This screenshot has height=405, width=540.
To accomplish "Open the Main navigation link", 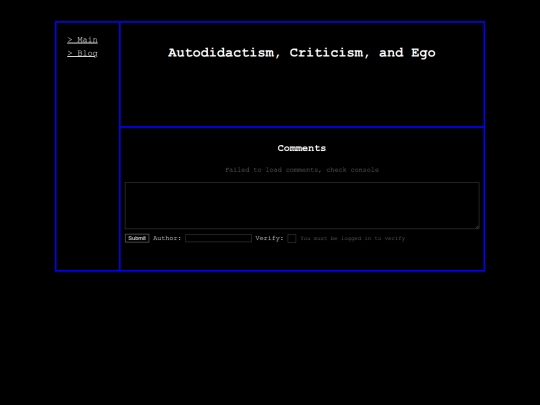I will pos(82,40).
